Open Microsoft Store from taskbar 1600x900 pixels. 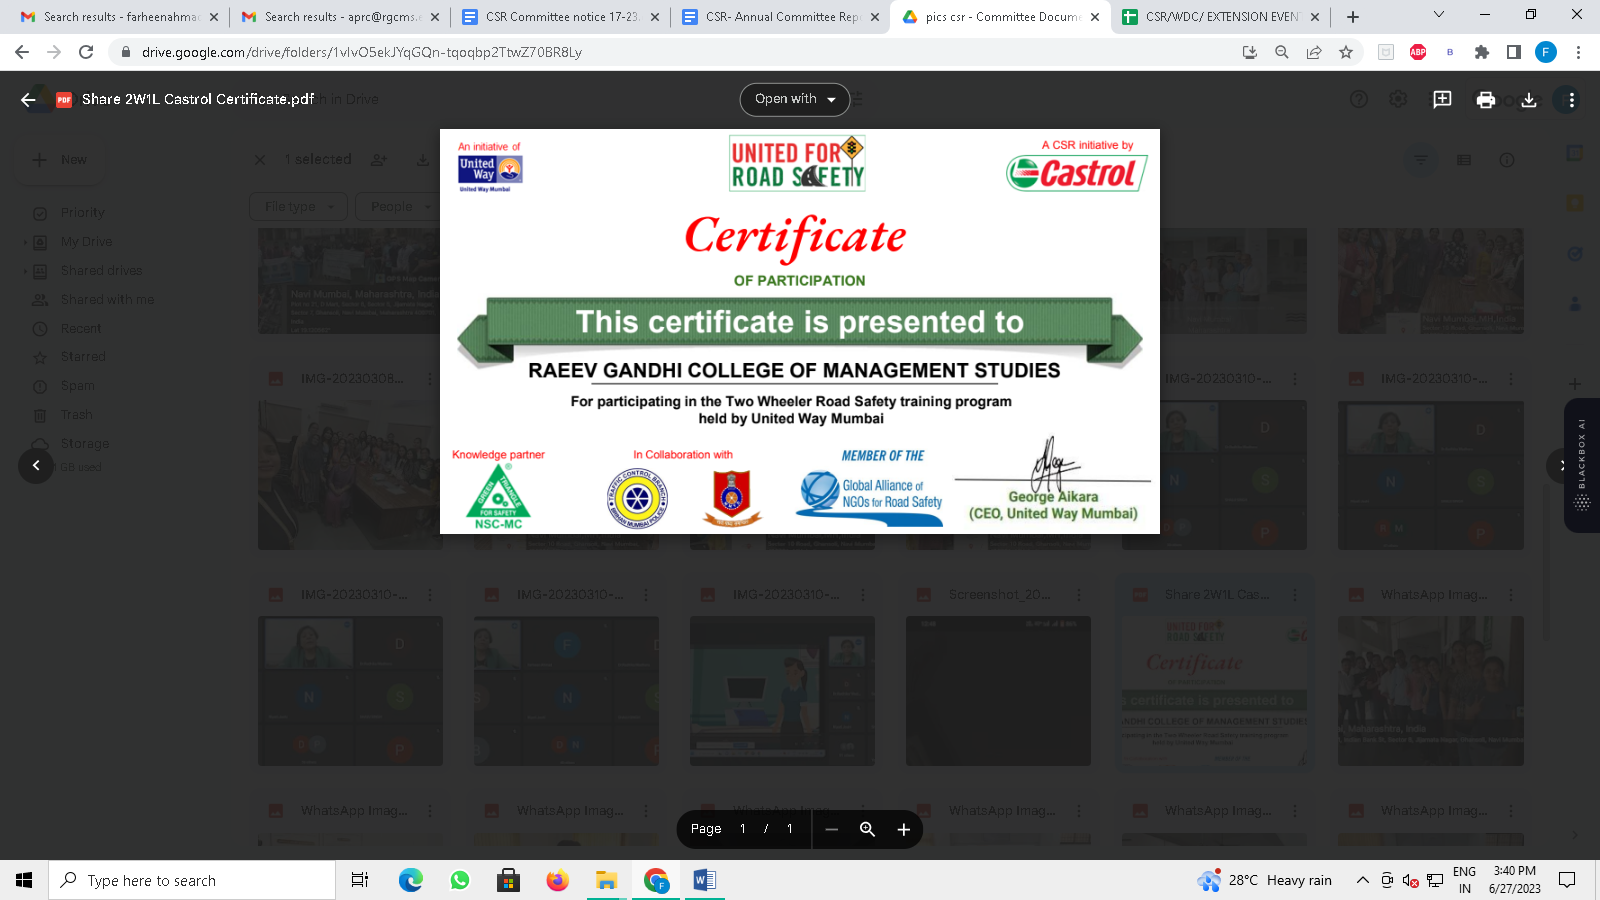pyautogui.click(x=508, y=880)
